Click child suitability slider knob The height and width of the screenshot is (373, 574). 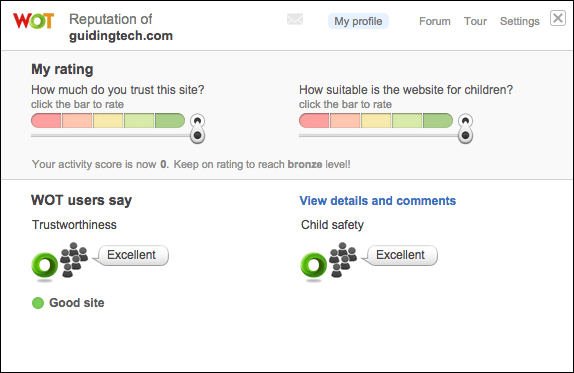(x=465, y=129)
